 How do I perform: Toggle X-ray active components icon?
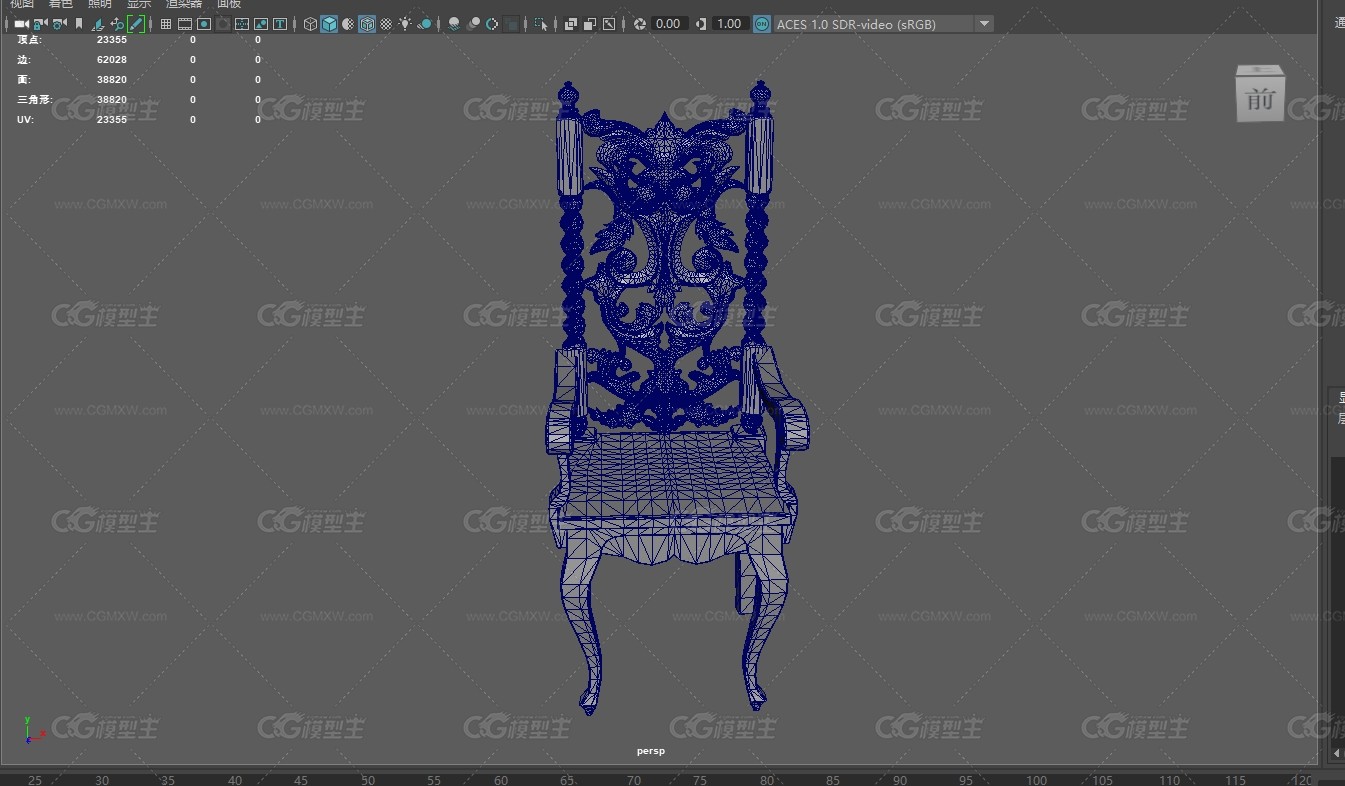pyautogui.click(x=590, y=24)
